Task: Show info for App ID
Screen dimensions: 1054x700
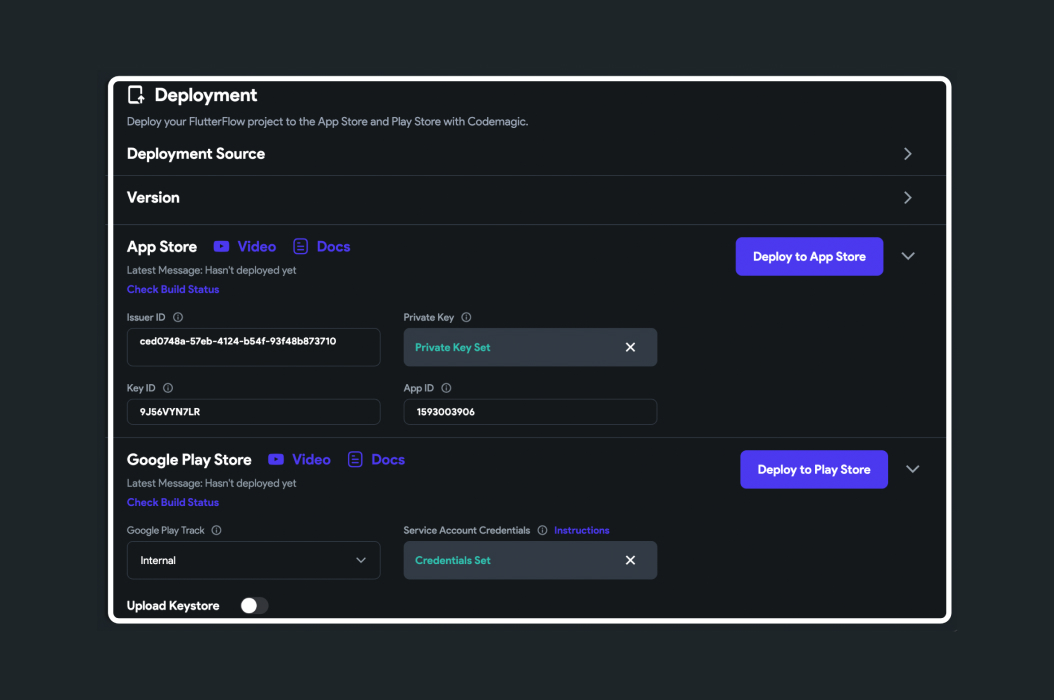Action: tap(446, 388)
